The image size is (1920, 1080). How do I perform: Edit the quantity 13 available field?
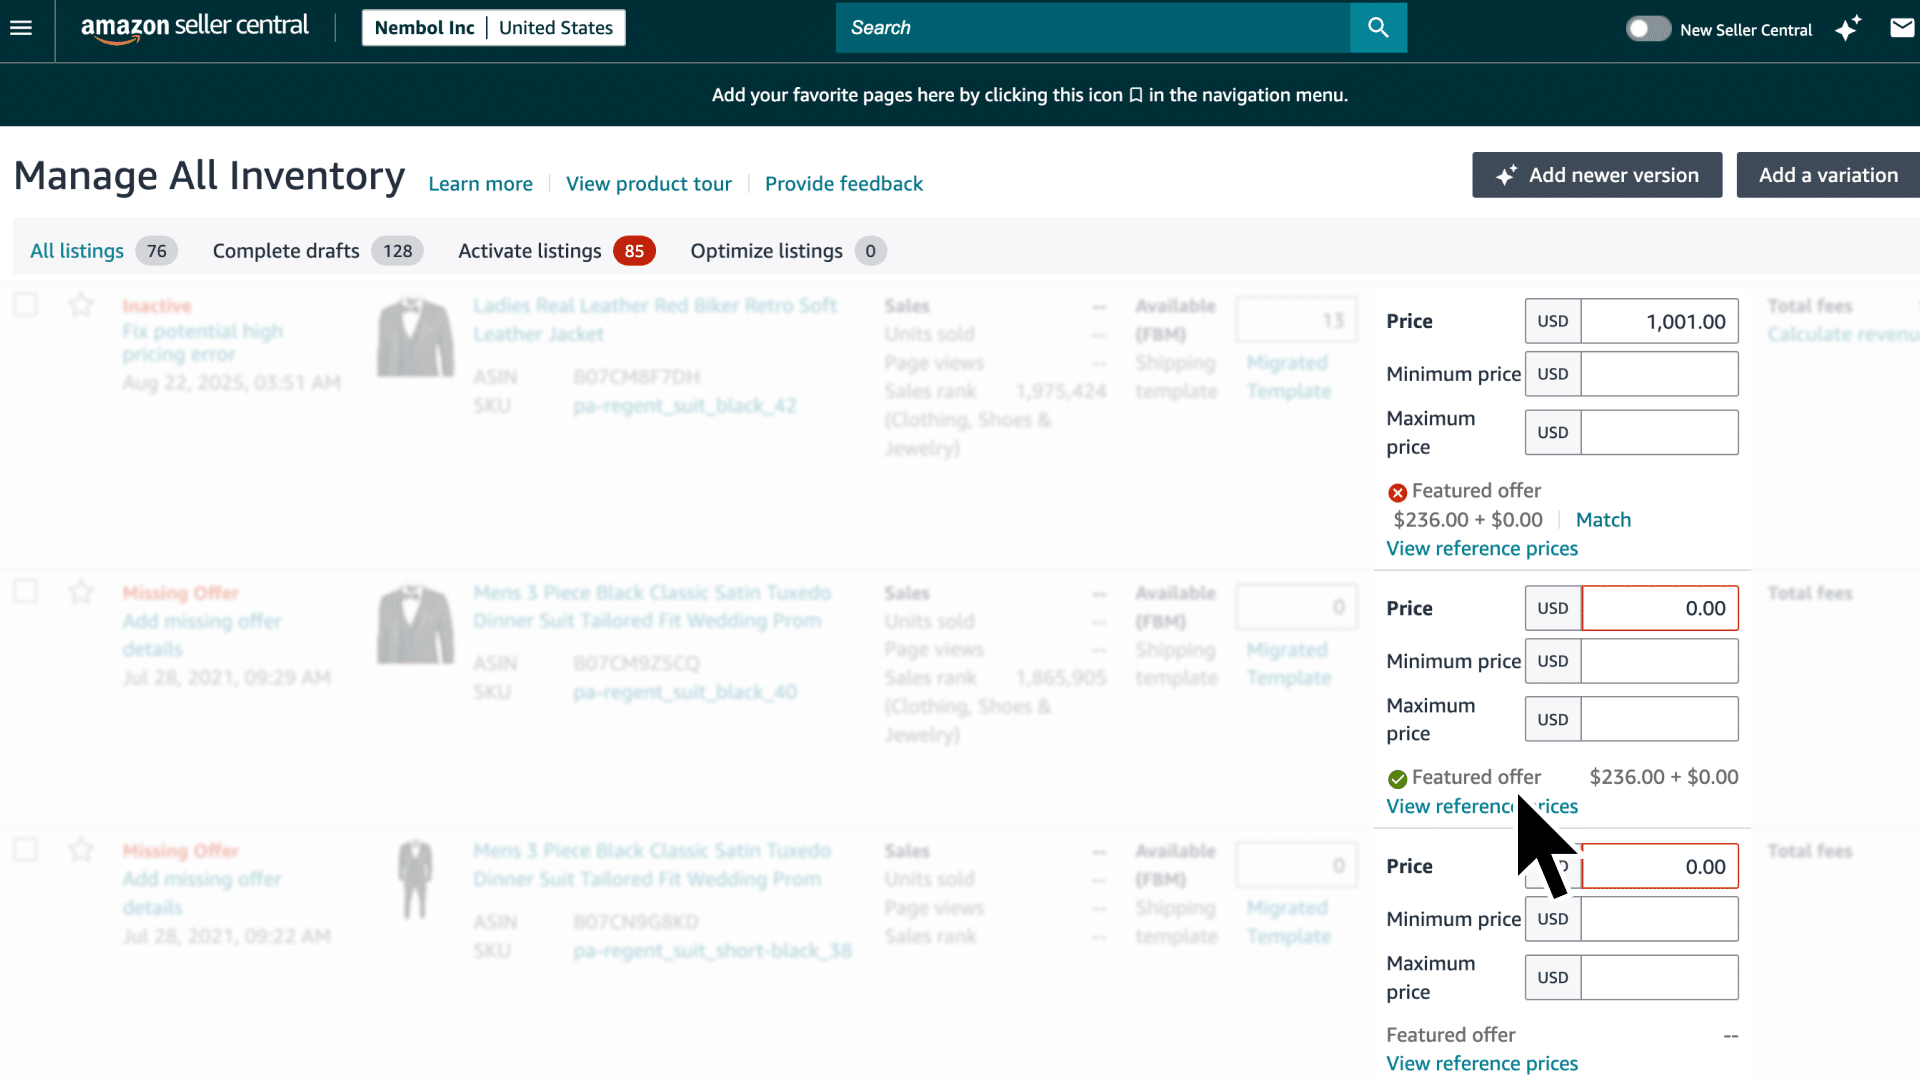(1297, 320)
